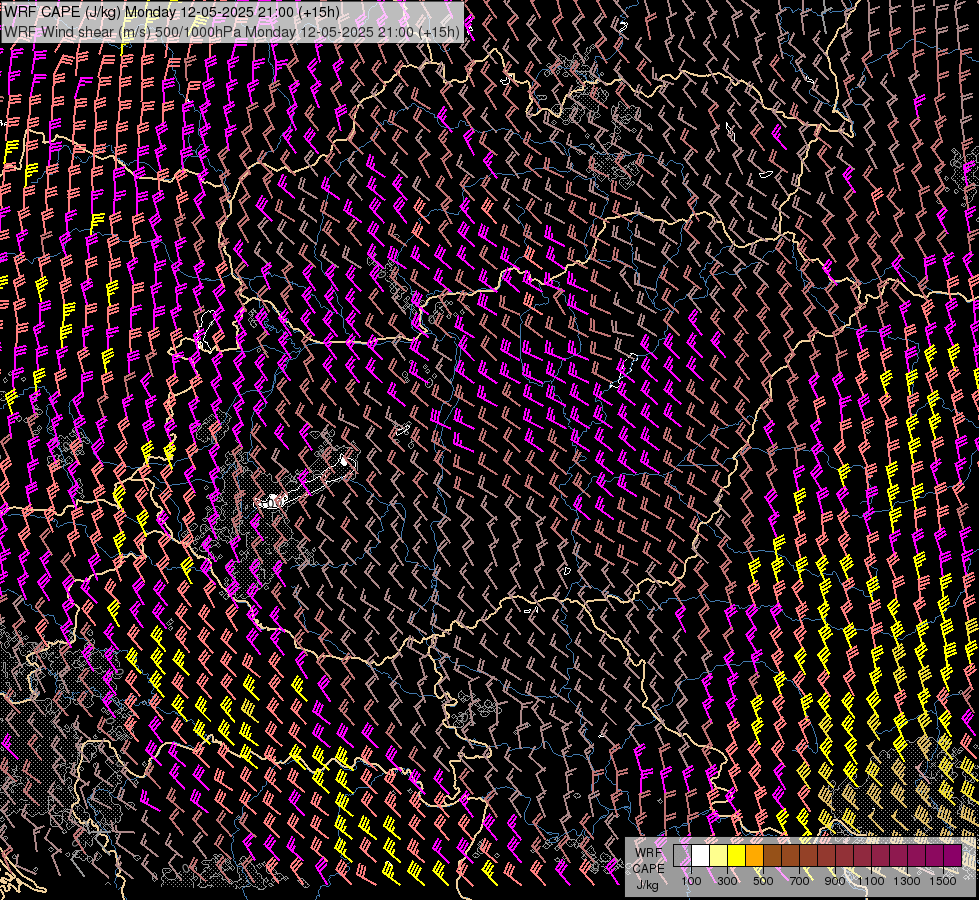Click the 1500 legend value
The height and width of the screenshot is (900, 979).
click(943, 881)
